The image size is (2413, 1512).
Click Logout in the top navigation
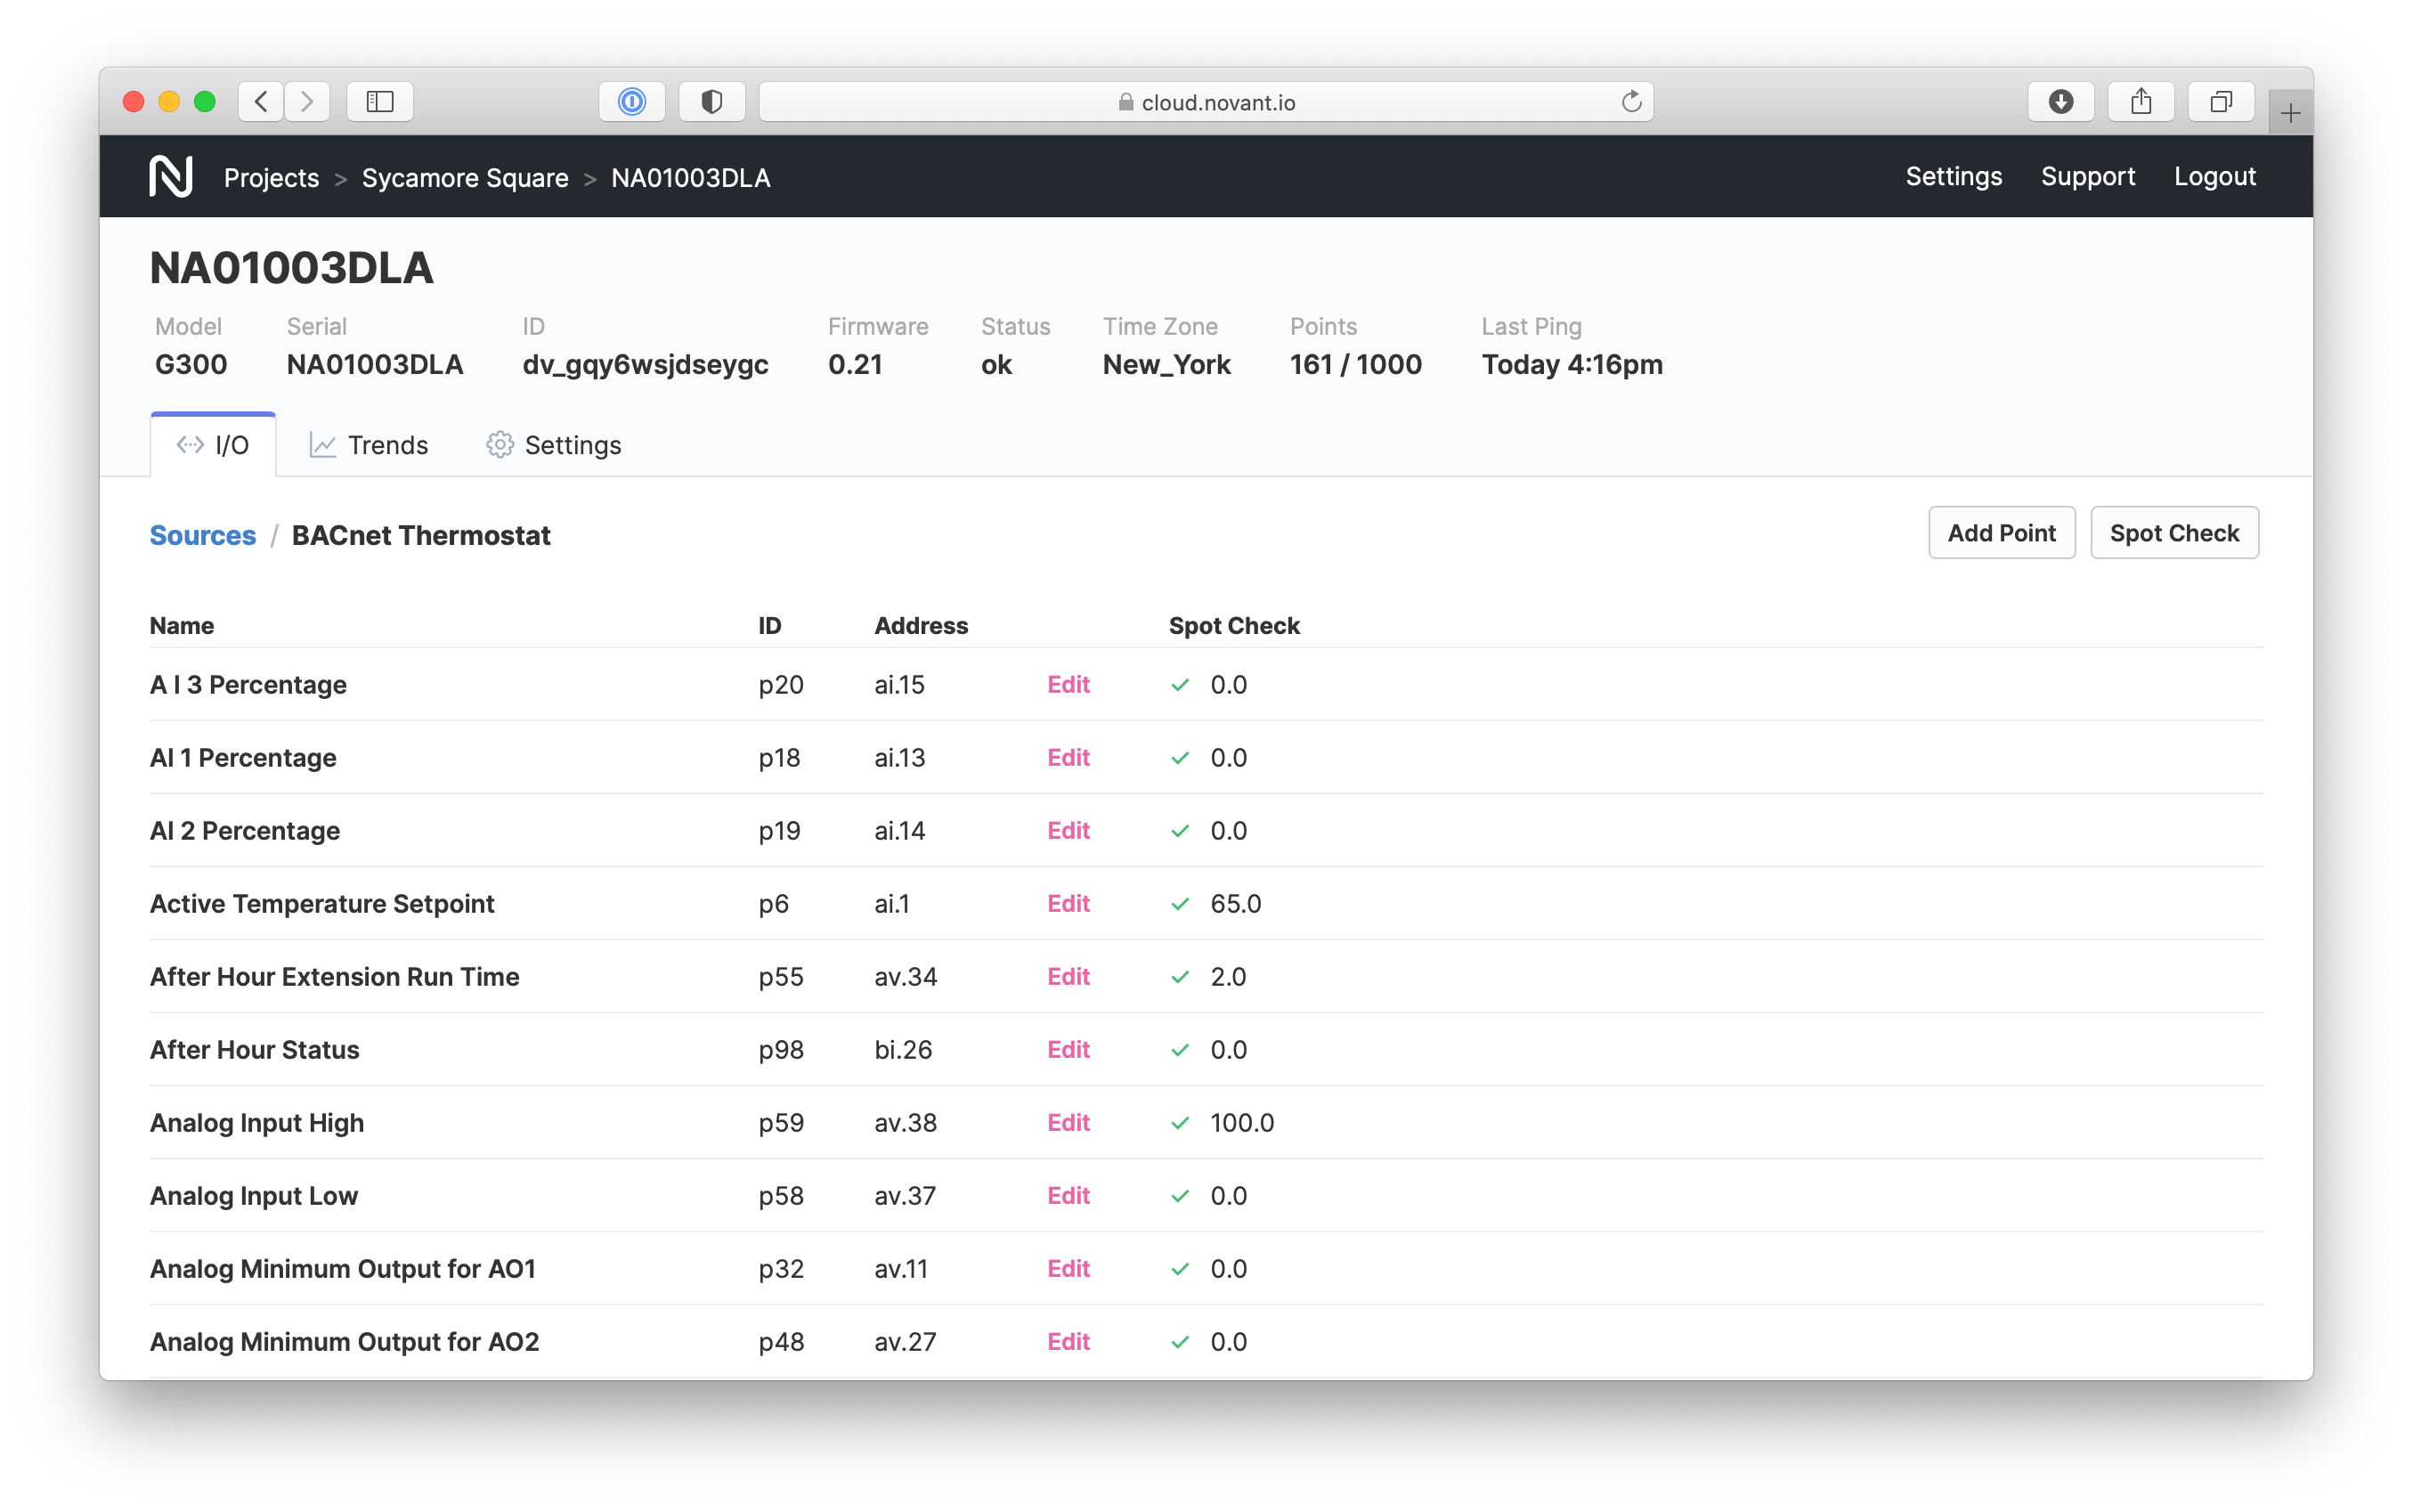click(x=2214, y=177)
